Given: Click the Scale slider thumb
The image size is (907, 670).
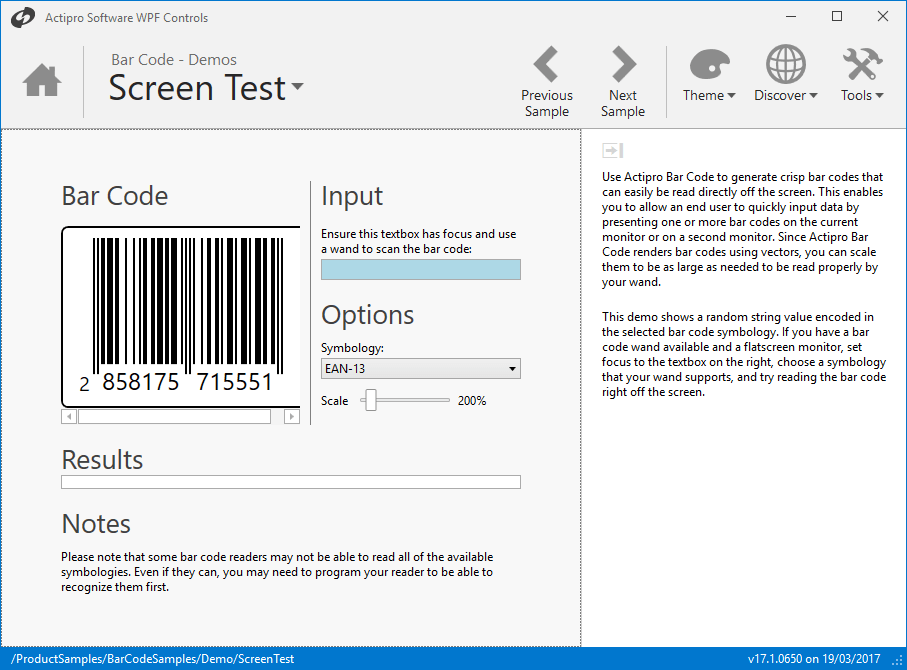Looking at the screenshot, I should pos(371,400).
